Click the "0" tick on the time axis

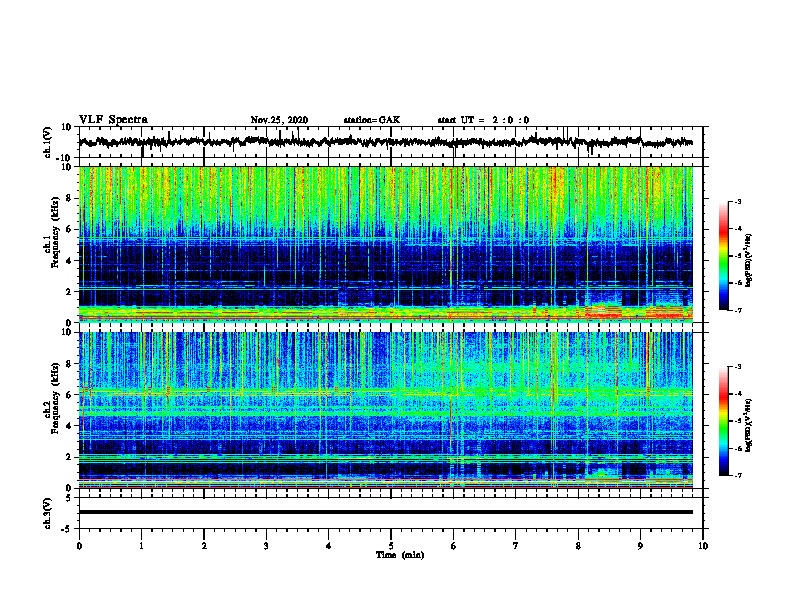[x=79, y=546]
